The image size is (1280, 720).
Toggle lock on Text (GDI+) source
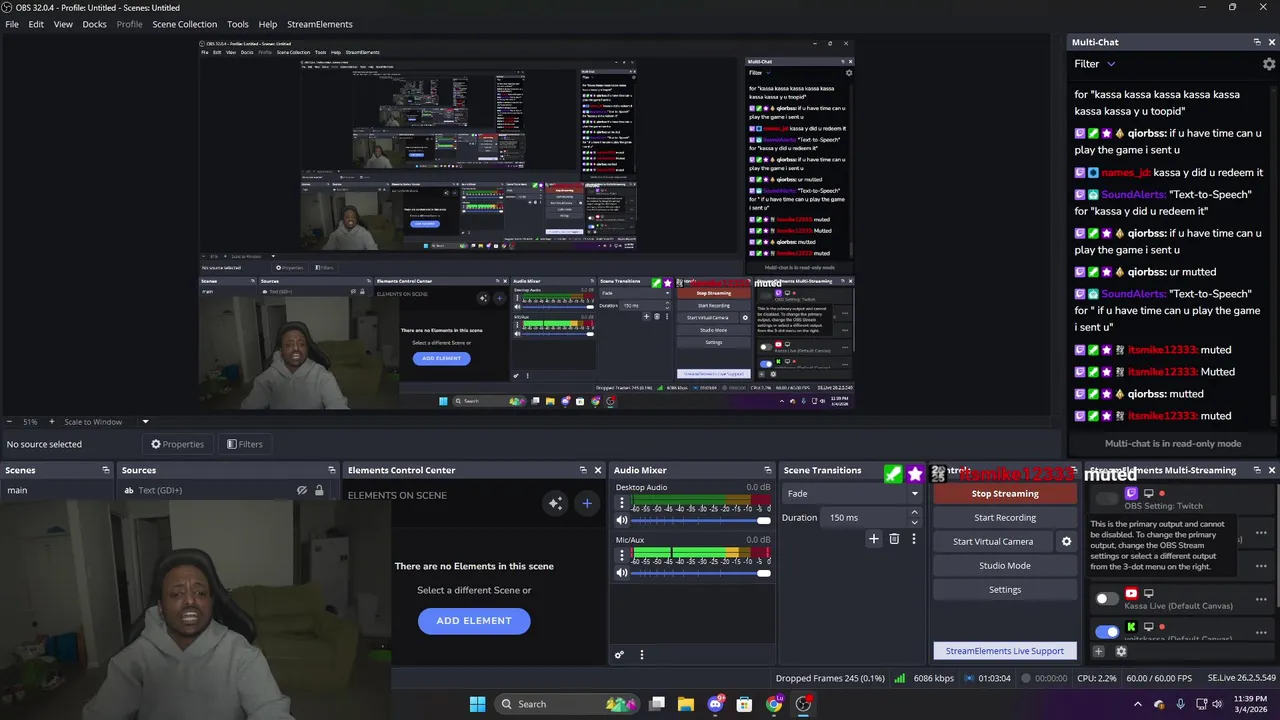pyautogui.click(x=319, y=490)
